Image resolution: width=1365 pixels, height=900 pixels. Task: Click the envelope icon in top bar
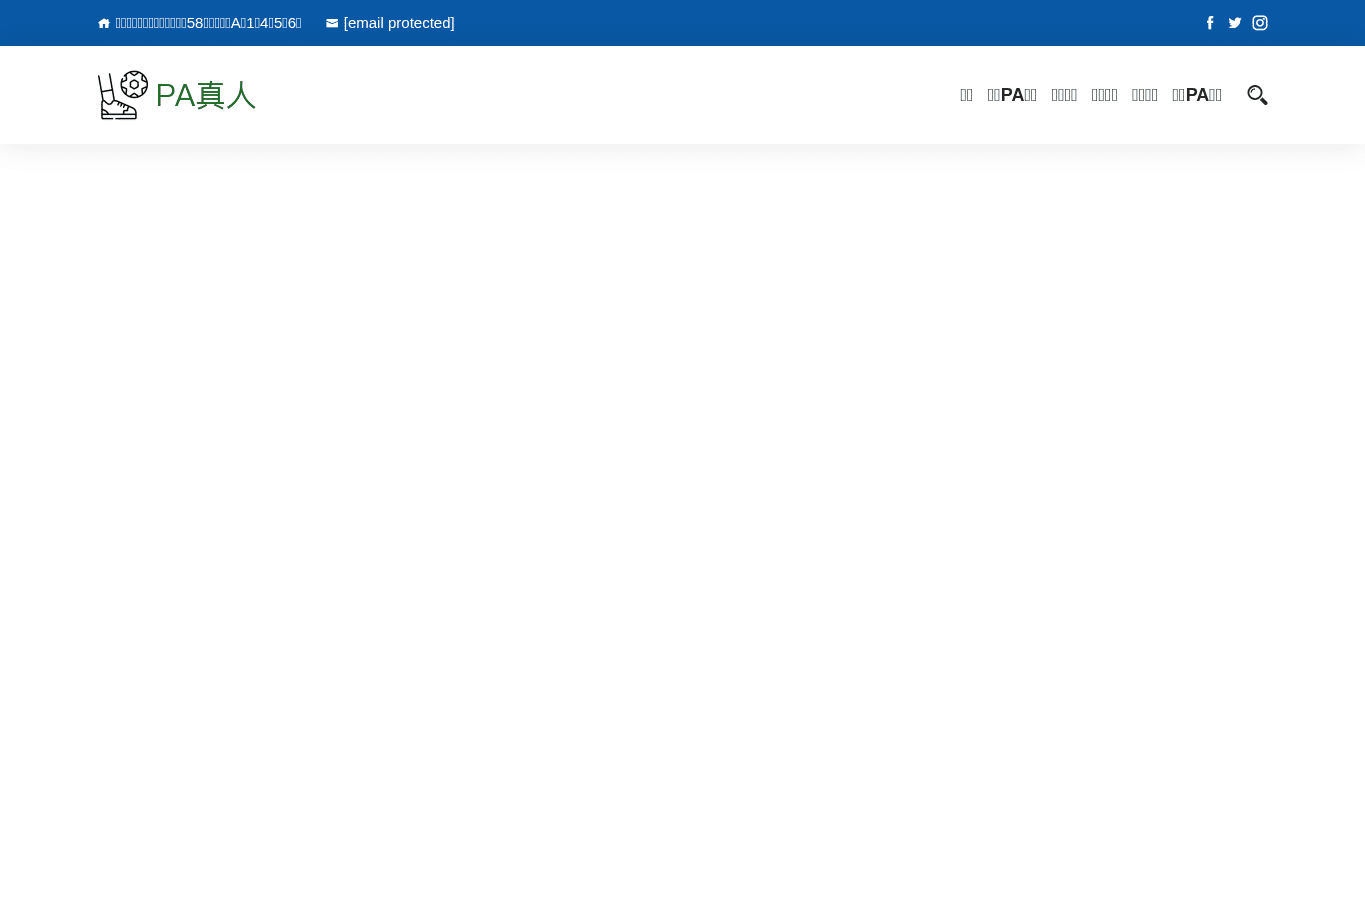(332, 23)
